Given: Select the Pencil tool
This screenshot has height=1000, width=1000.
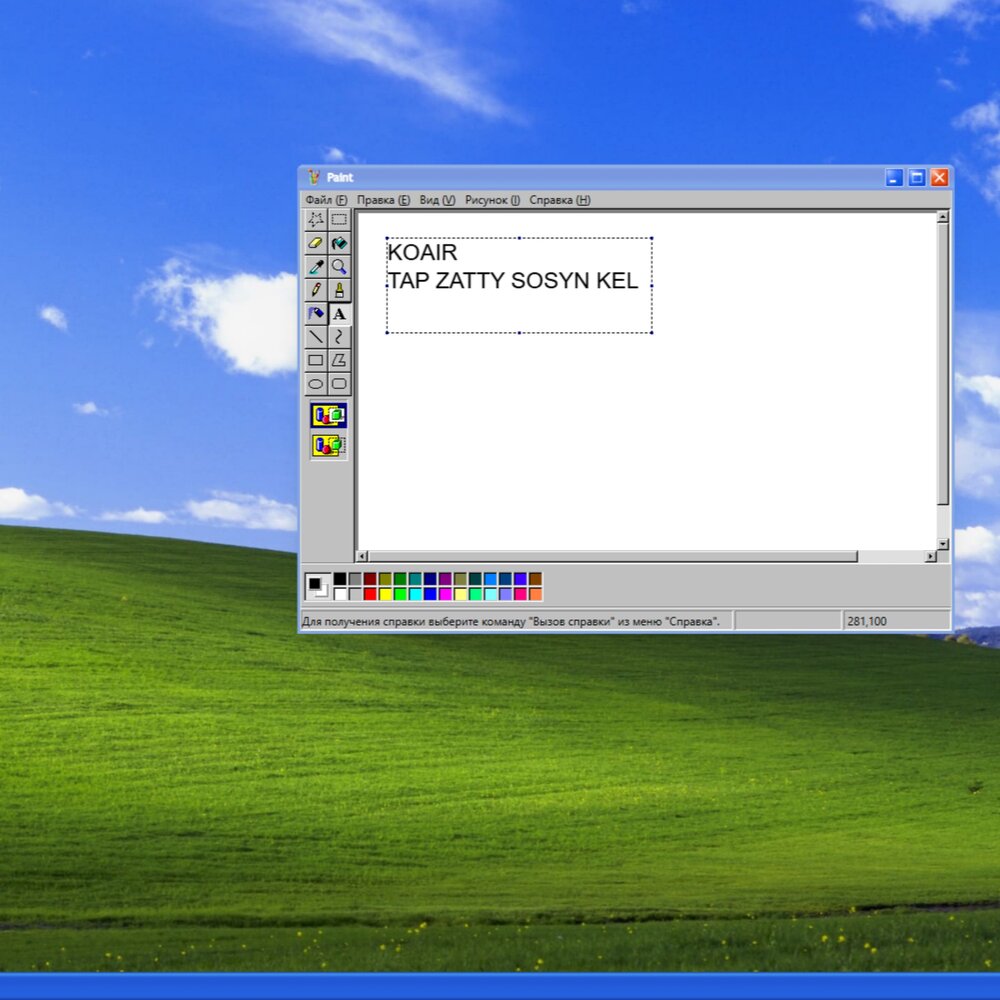Looking at the screenshot, I should tap(316, 290).
